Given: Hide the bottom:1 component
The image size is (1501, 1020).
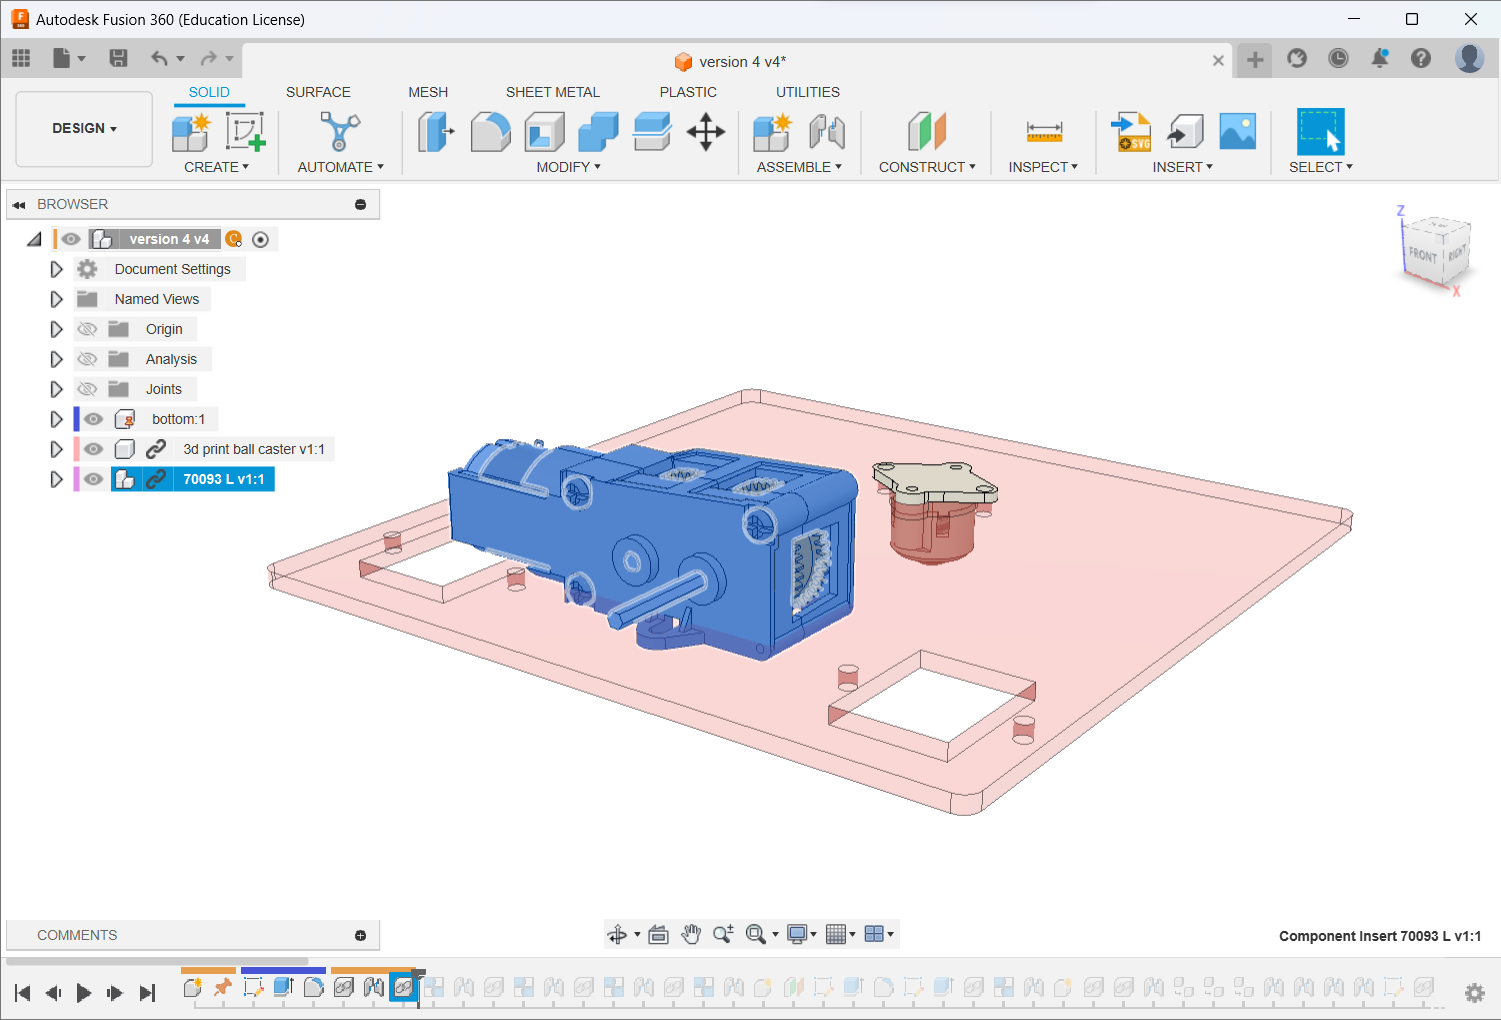Looking at the screenshot, I should tap(93, 419).
